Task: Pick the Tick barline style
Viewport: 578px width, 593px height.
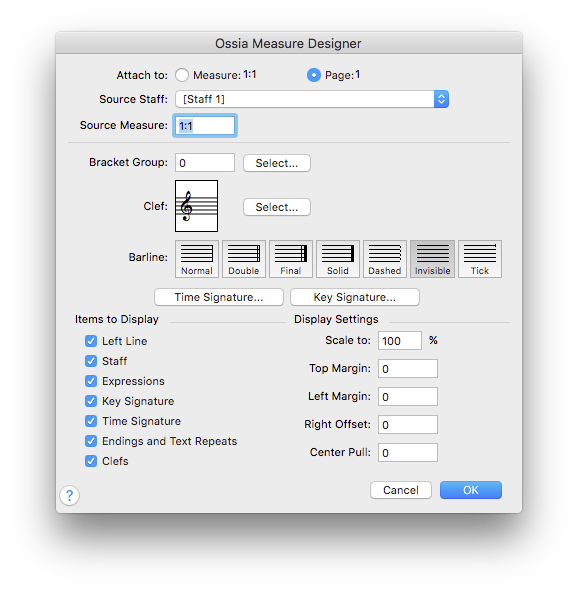Action: click(x=480, y=259)
